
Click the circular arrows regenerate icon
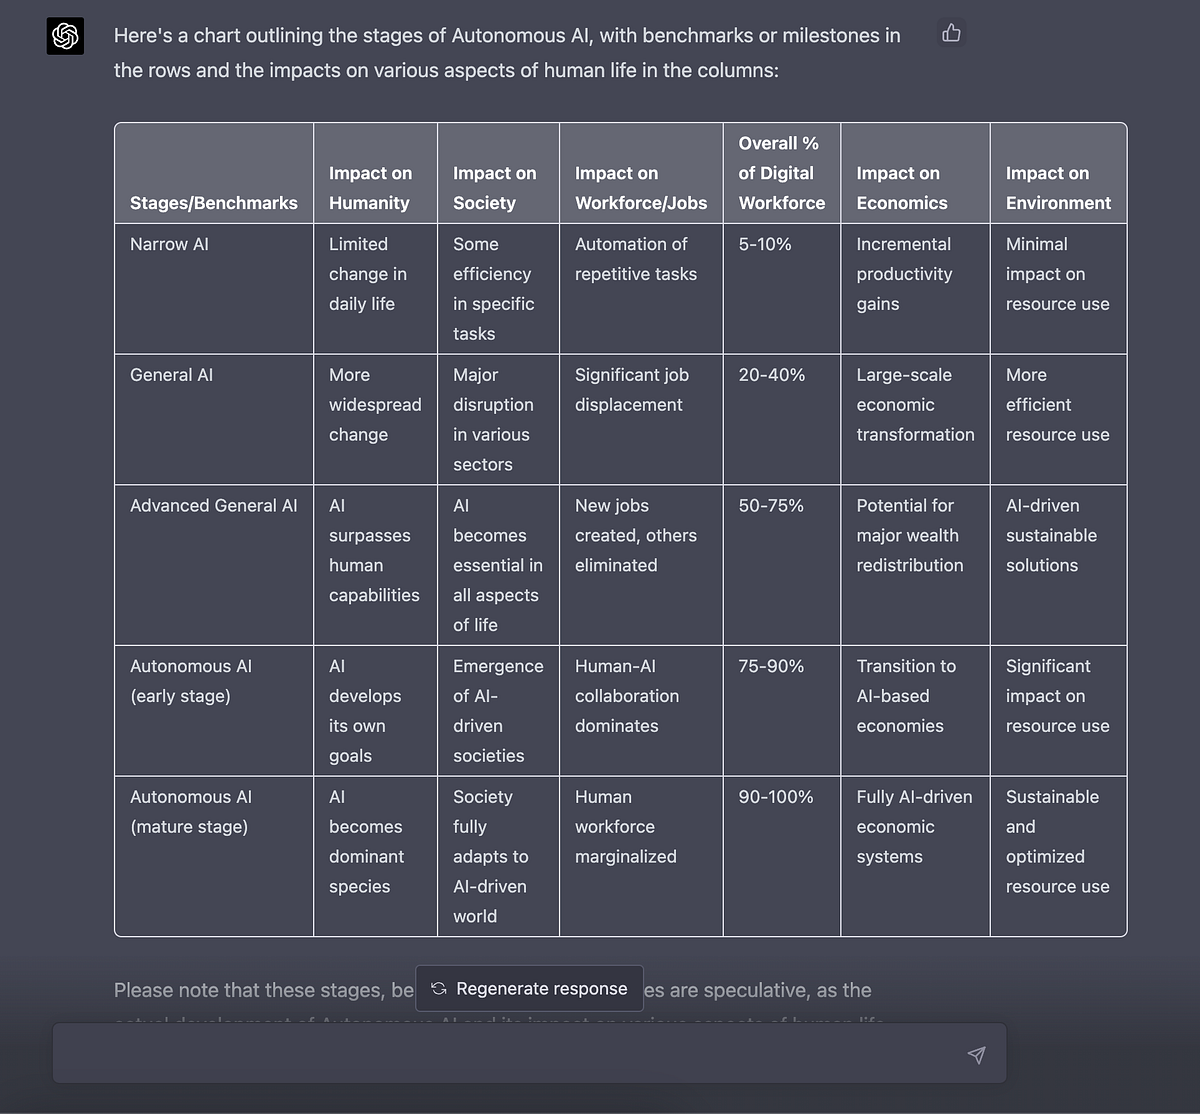(x=438, y=989)
